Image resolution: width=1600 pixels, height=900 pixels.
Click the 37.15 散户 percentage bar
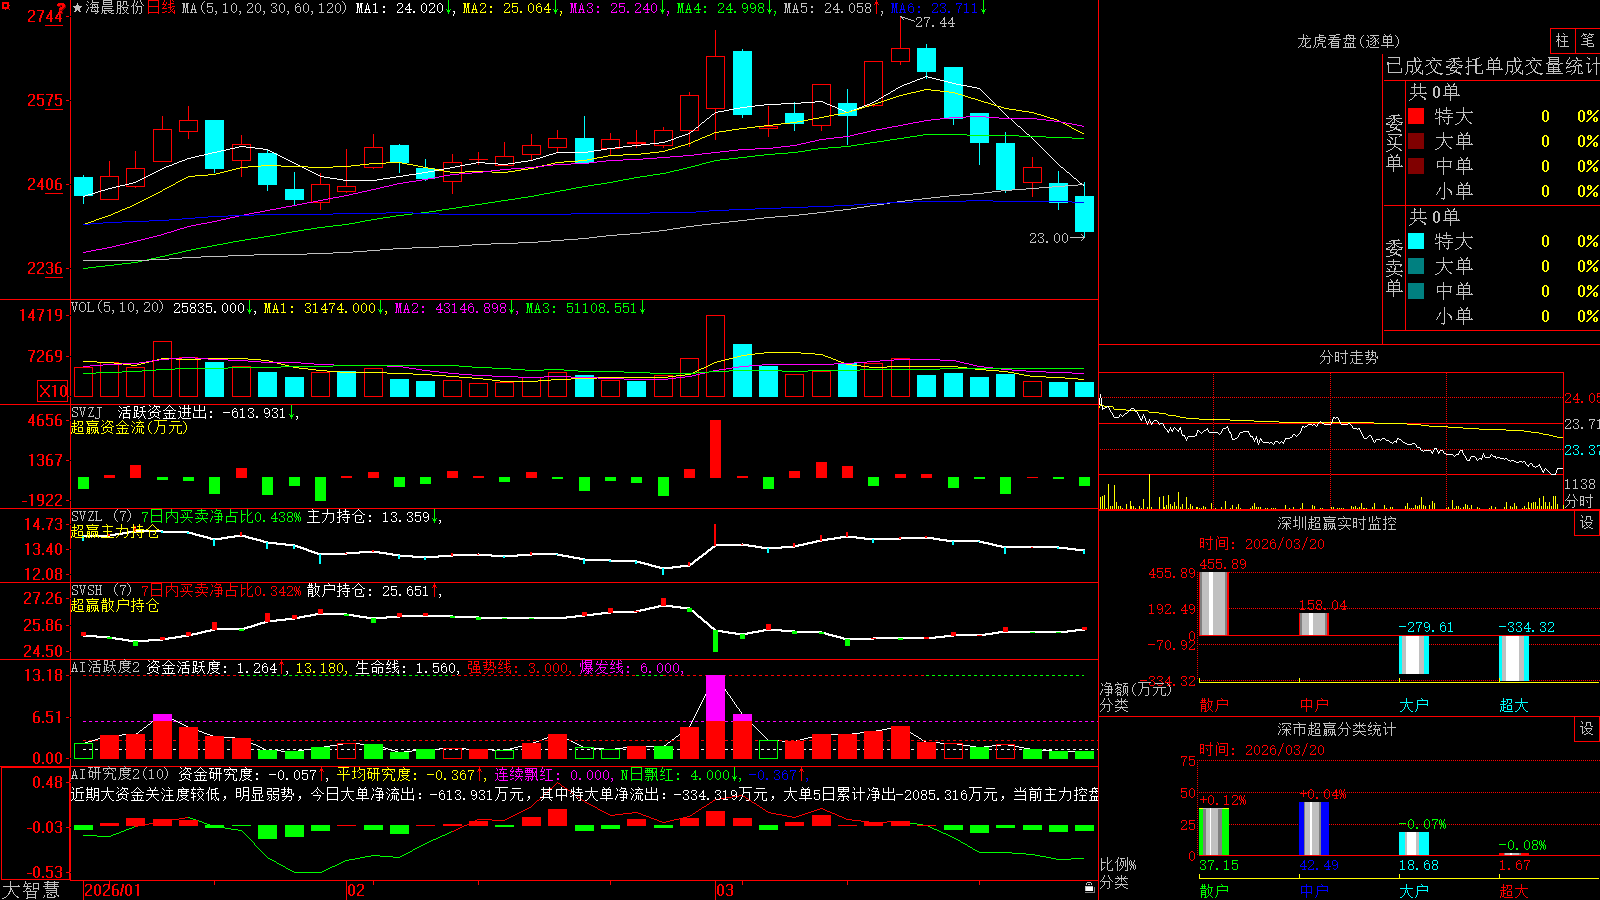click(1214, 831)
